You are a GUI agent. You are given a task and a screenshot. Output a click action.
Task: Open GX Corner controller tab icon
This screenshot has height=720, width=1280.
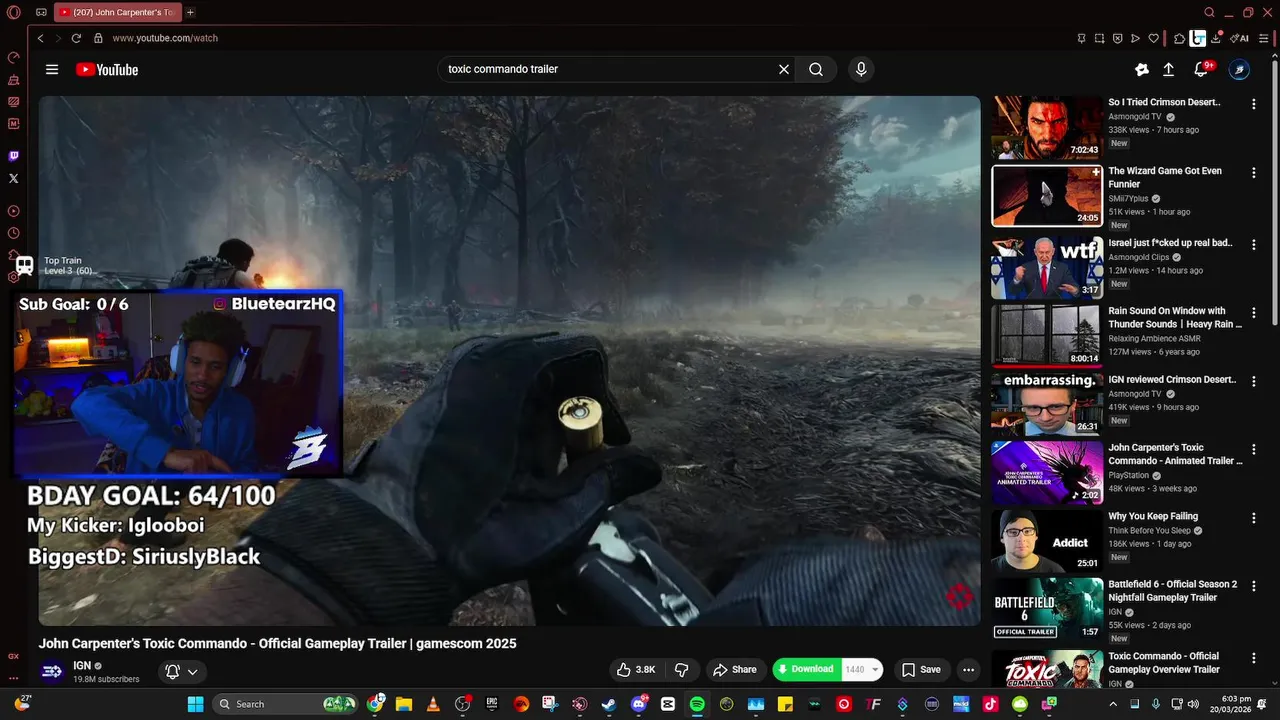[41, 12]
